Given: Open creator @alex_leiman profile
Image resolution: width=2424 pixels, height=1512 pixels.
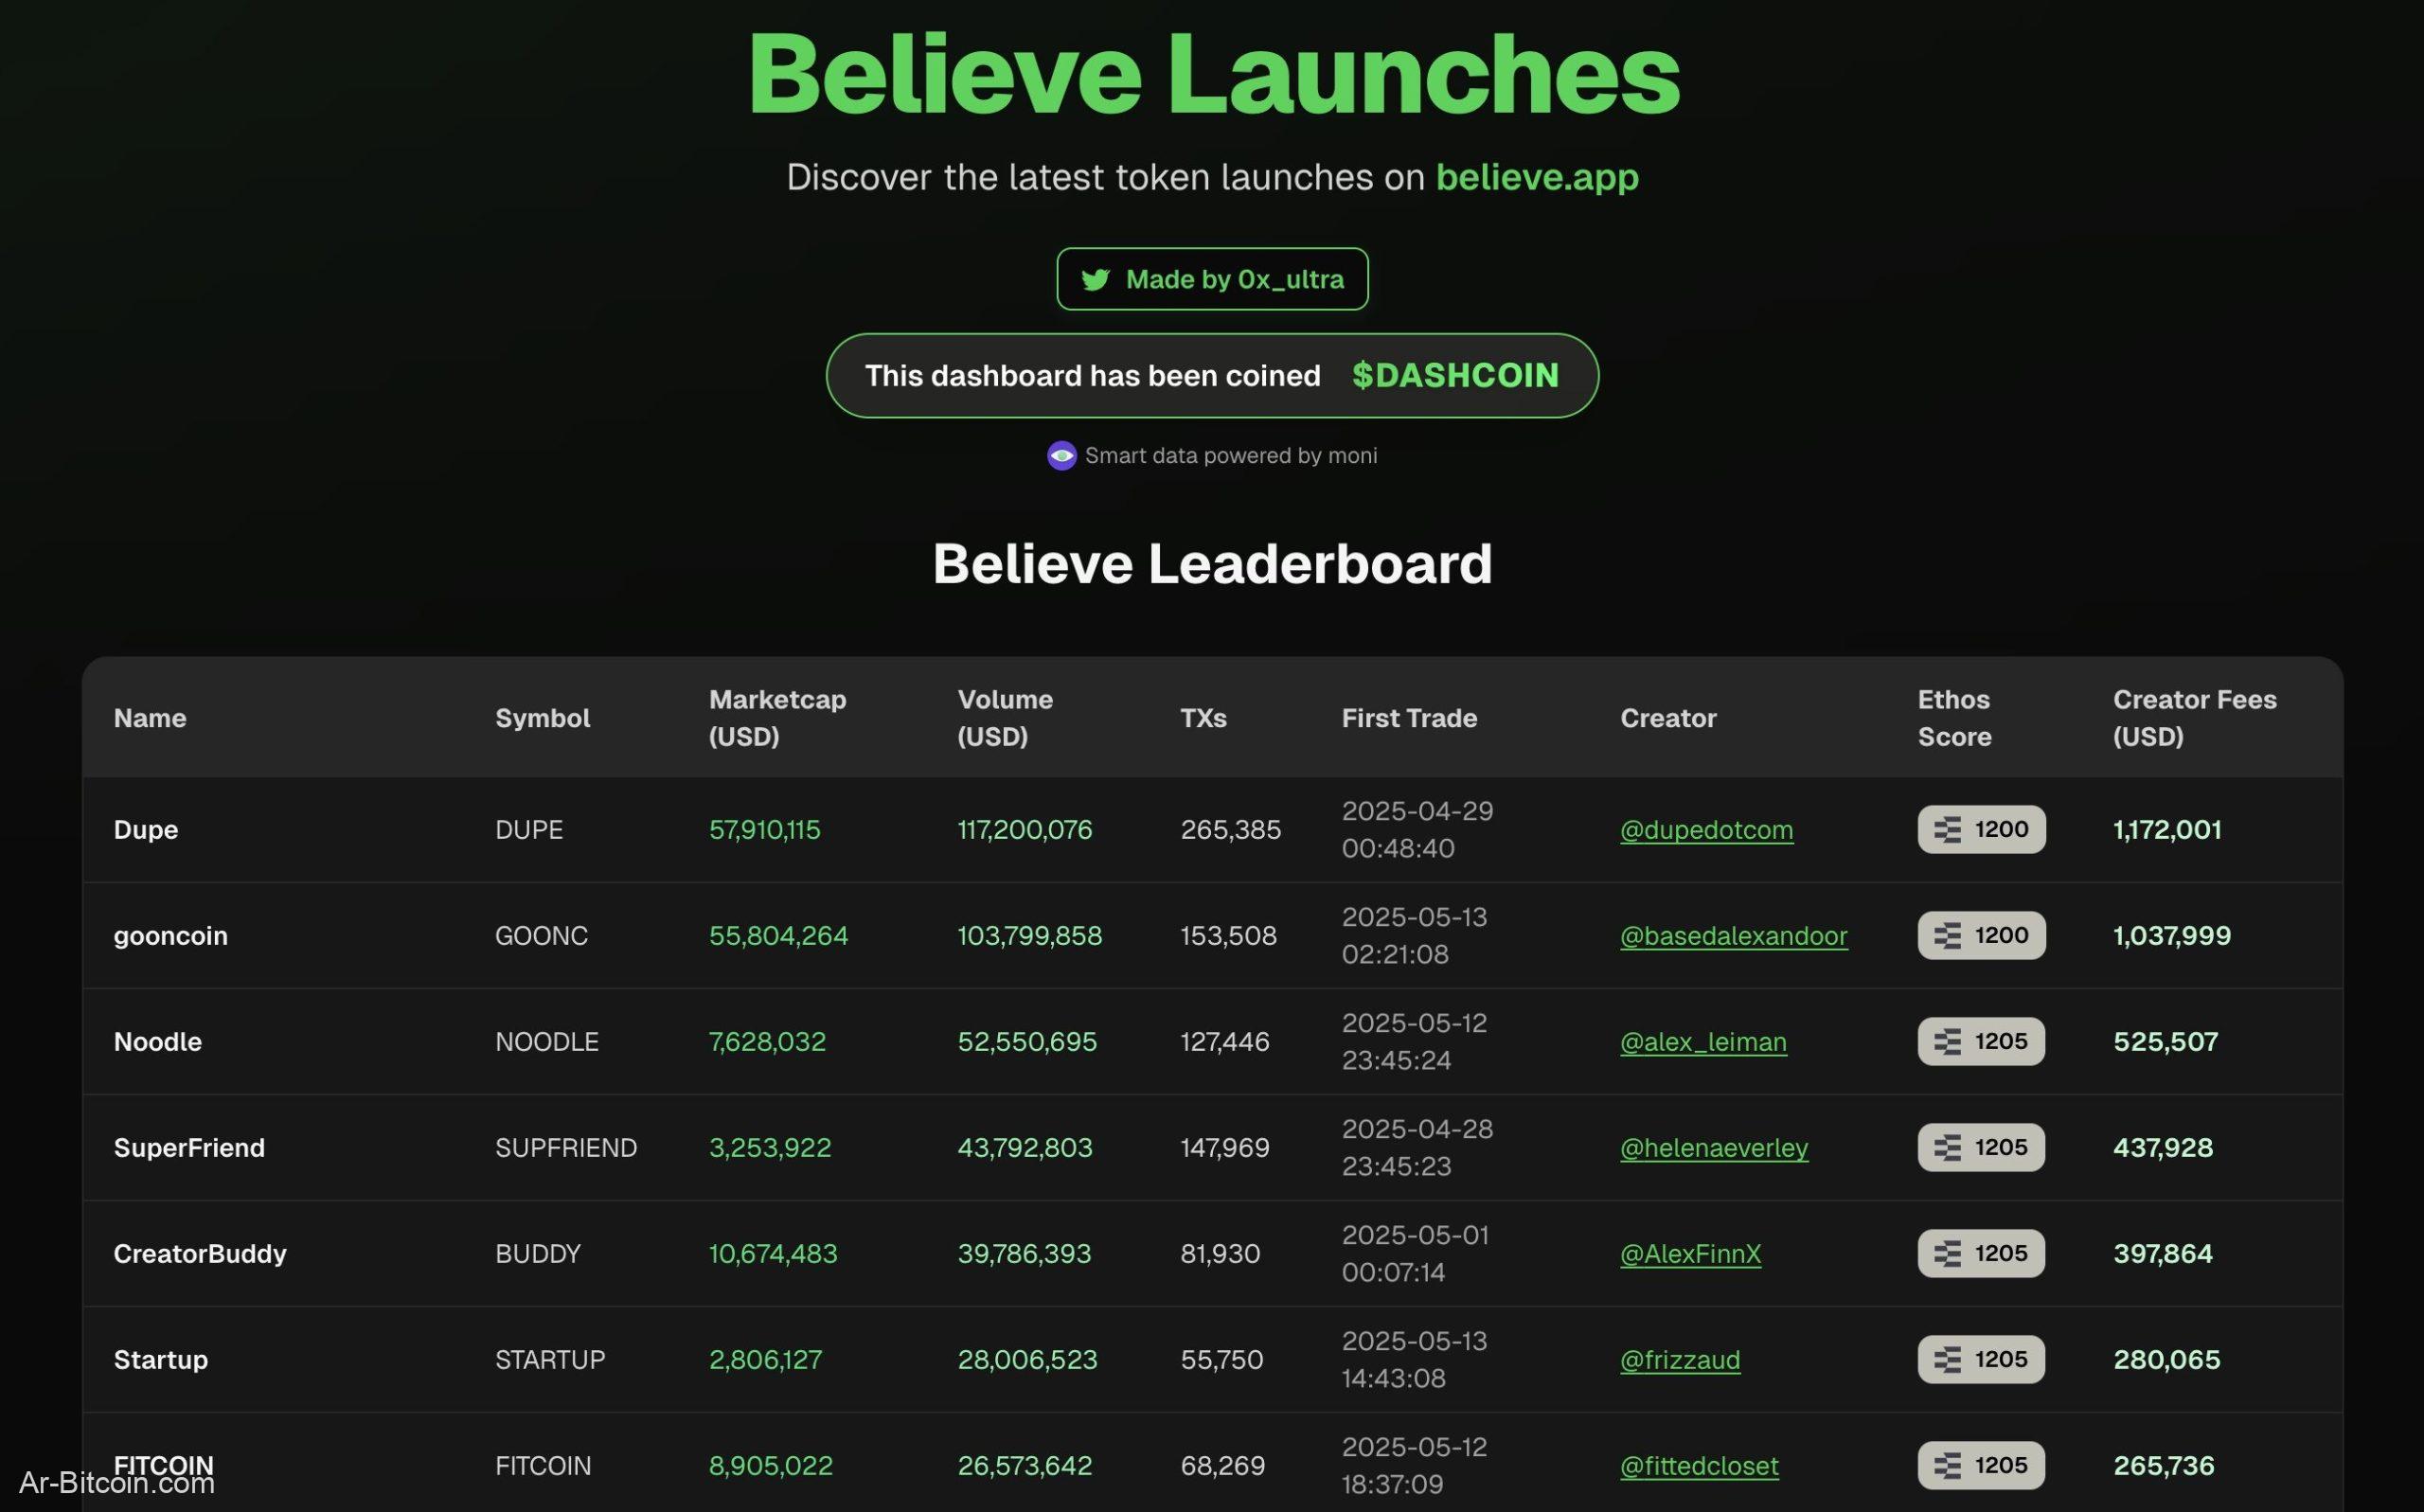Looking at the screenshot, I should 1703,1042.
